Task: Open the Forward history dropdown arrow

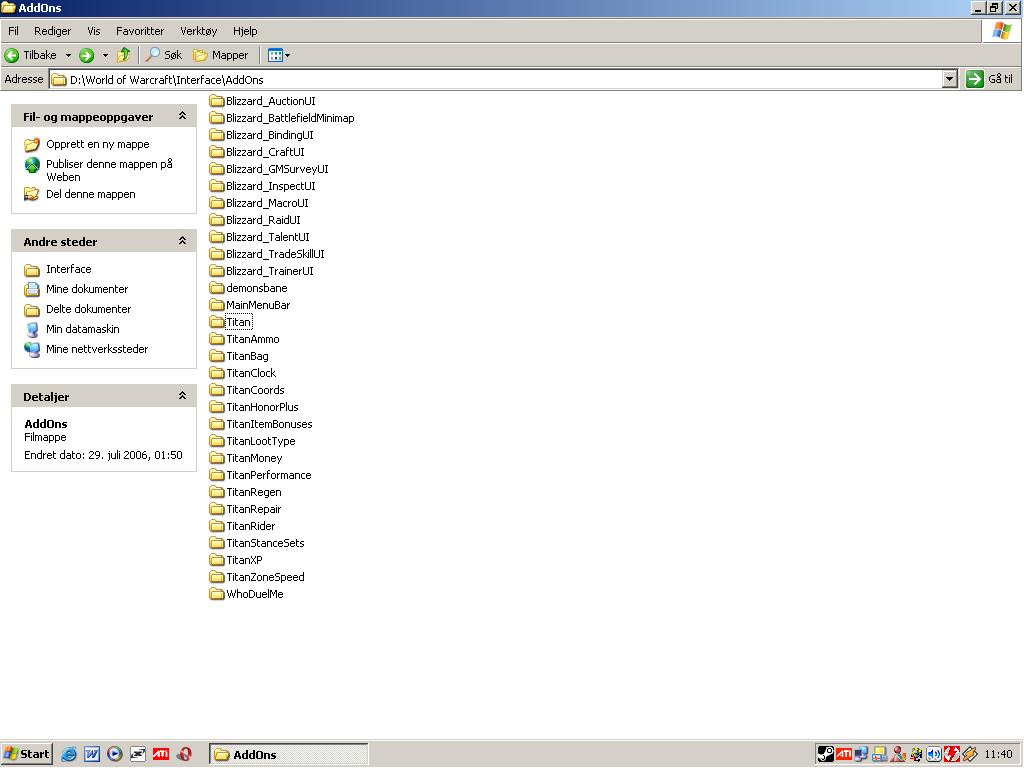Action: (x=105, y=56)
